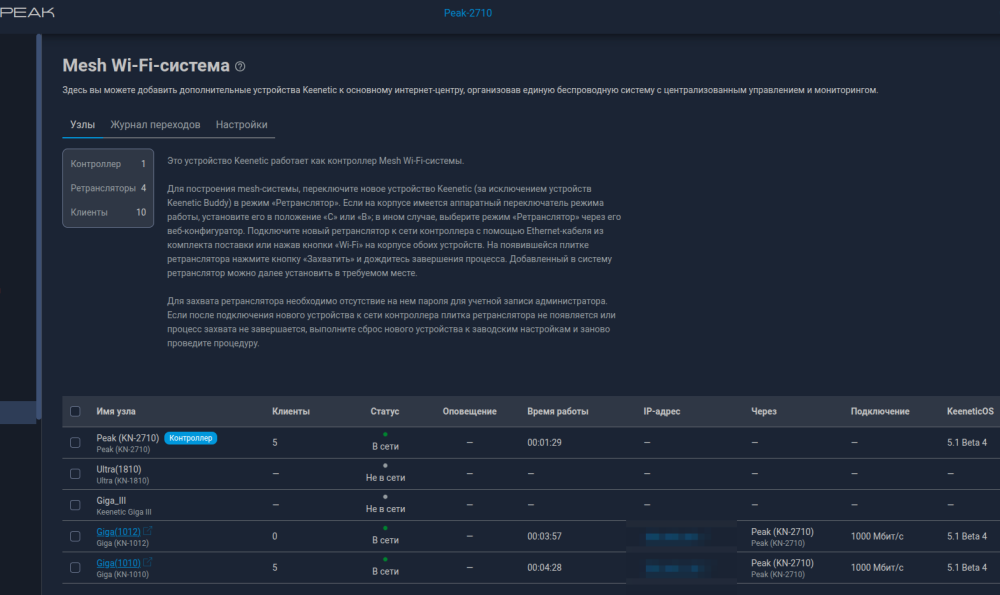This screenshot has height=595, width=1000.
Task: Select the highlighted item in the left sidebar
Action: (18, 413)
